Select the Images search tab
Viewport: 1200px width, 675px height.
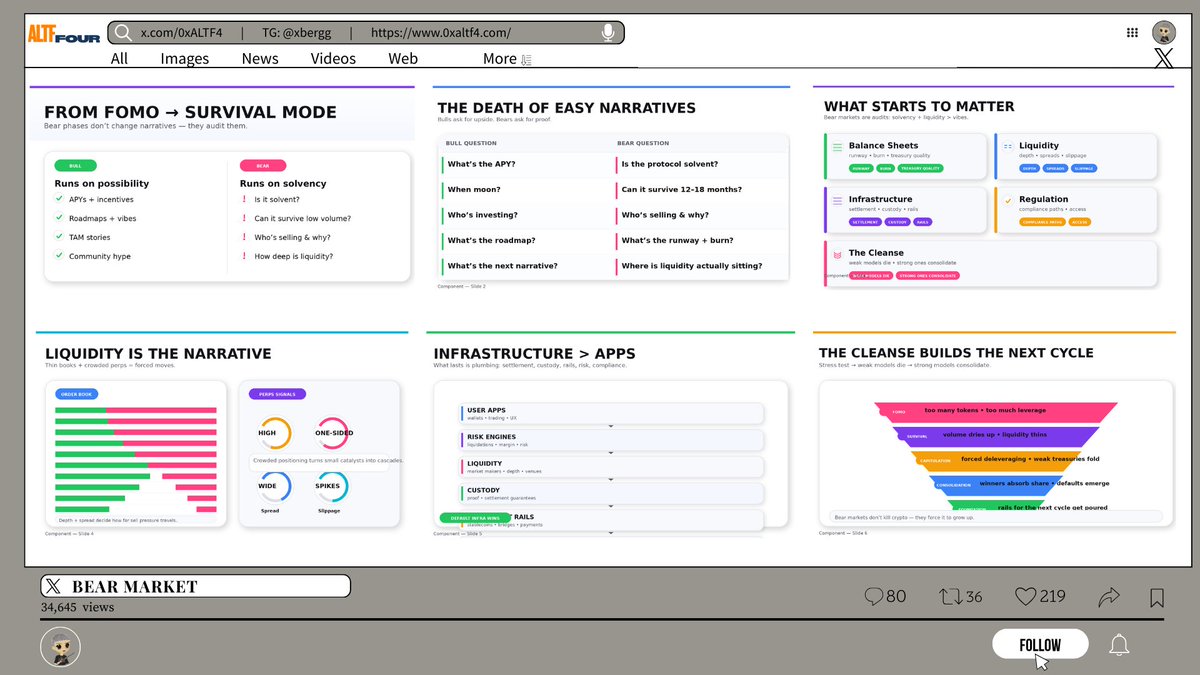(x=185, y=58)
